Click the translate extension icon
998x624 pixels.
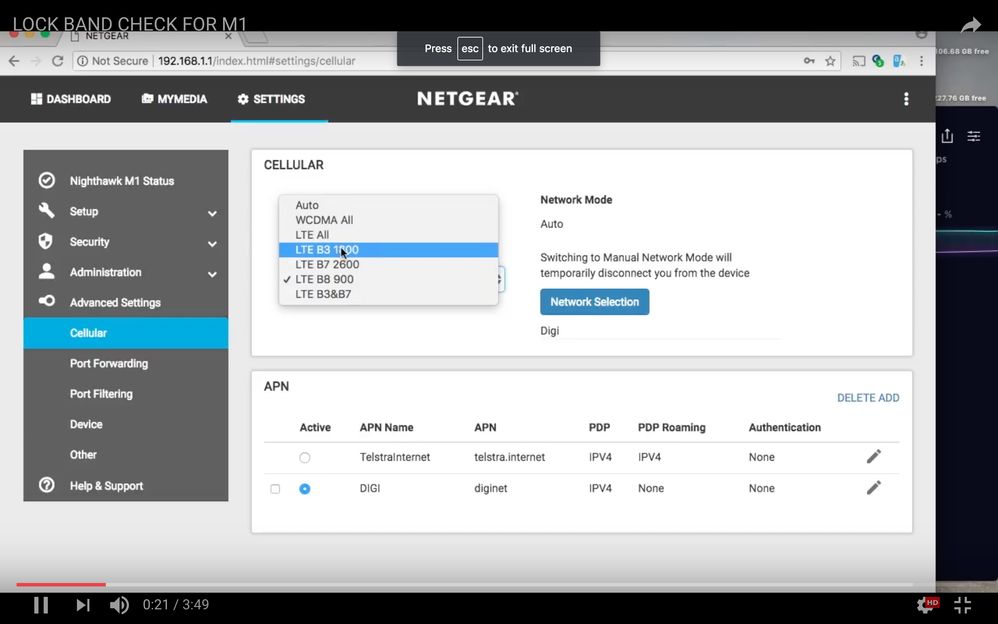[899, 61]
